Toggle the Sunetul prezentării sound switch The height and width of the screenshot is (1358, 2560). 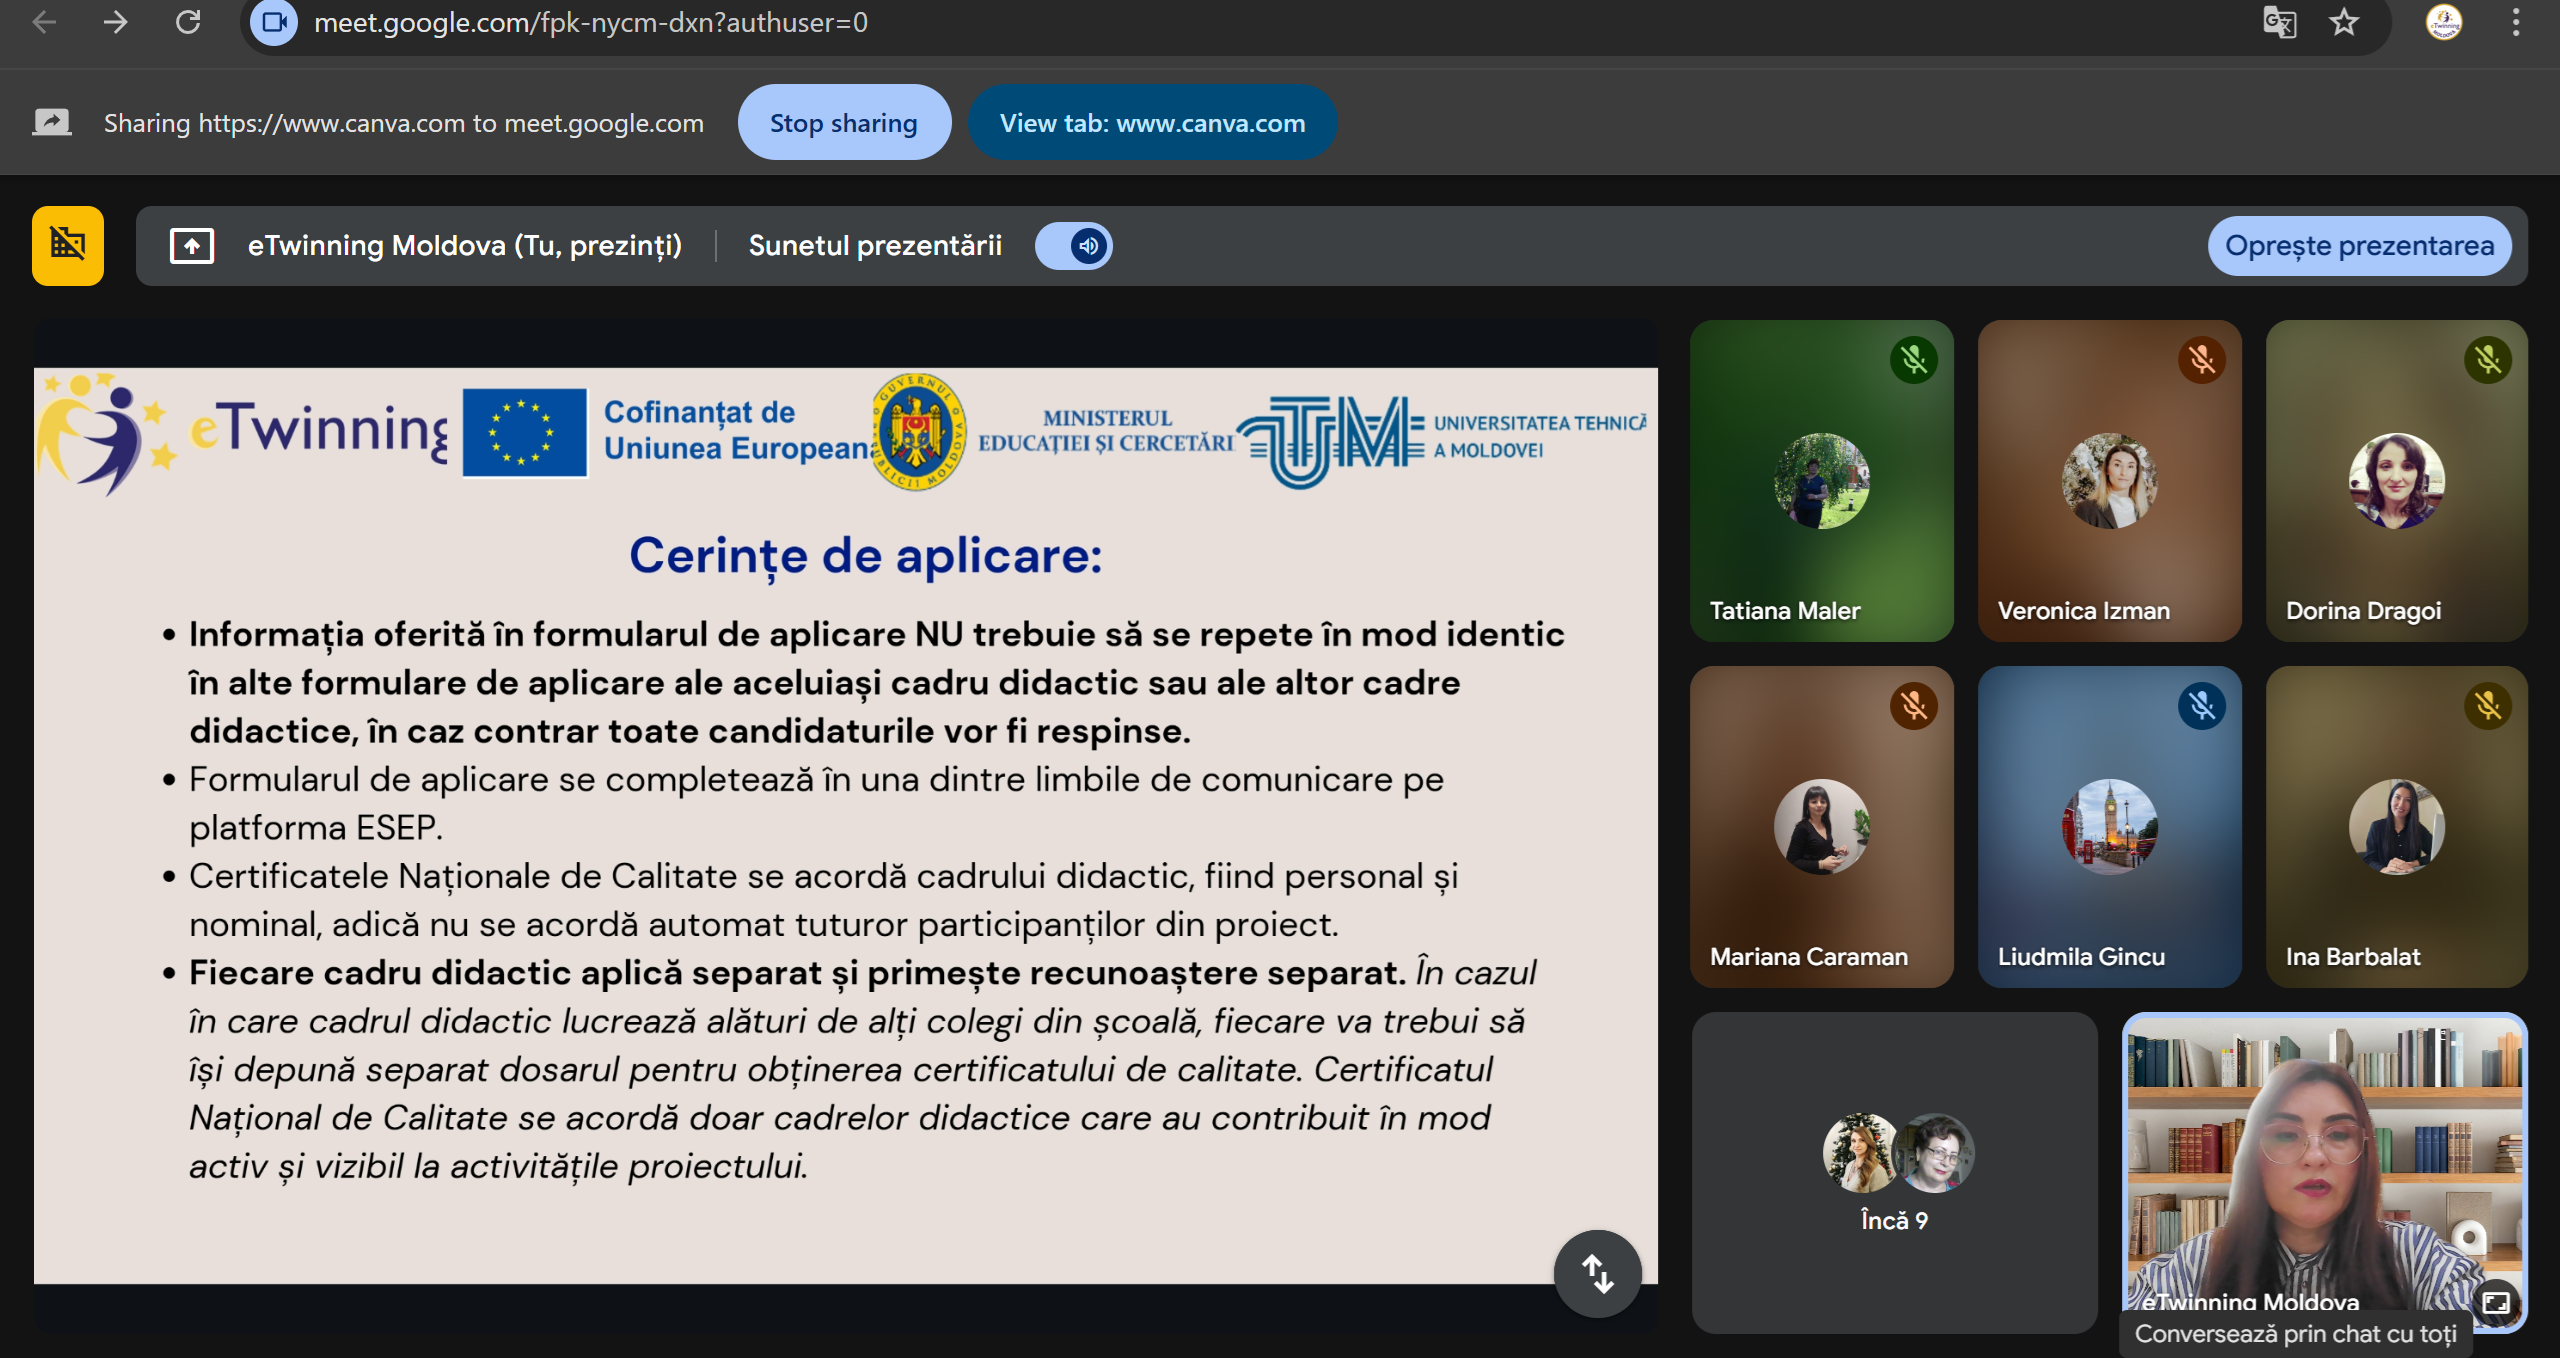pyautogui.click(x=1074, y=246)
